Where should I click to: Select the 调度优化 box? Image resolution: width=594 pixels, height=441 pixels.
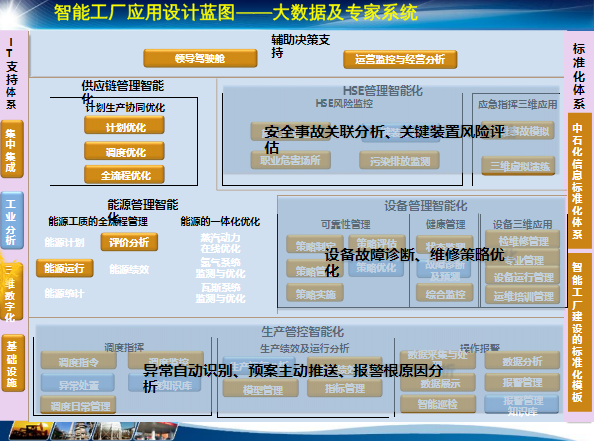pos(124,151)
